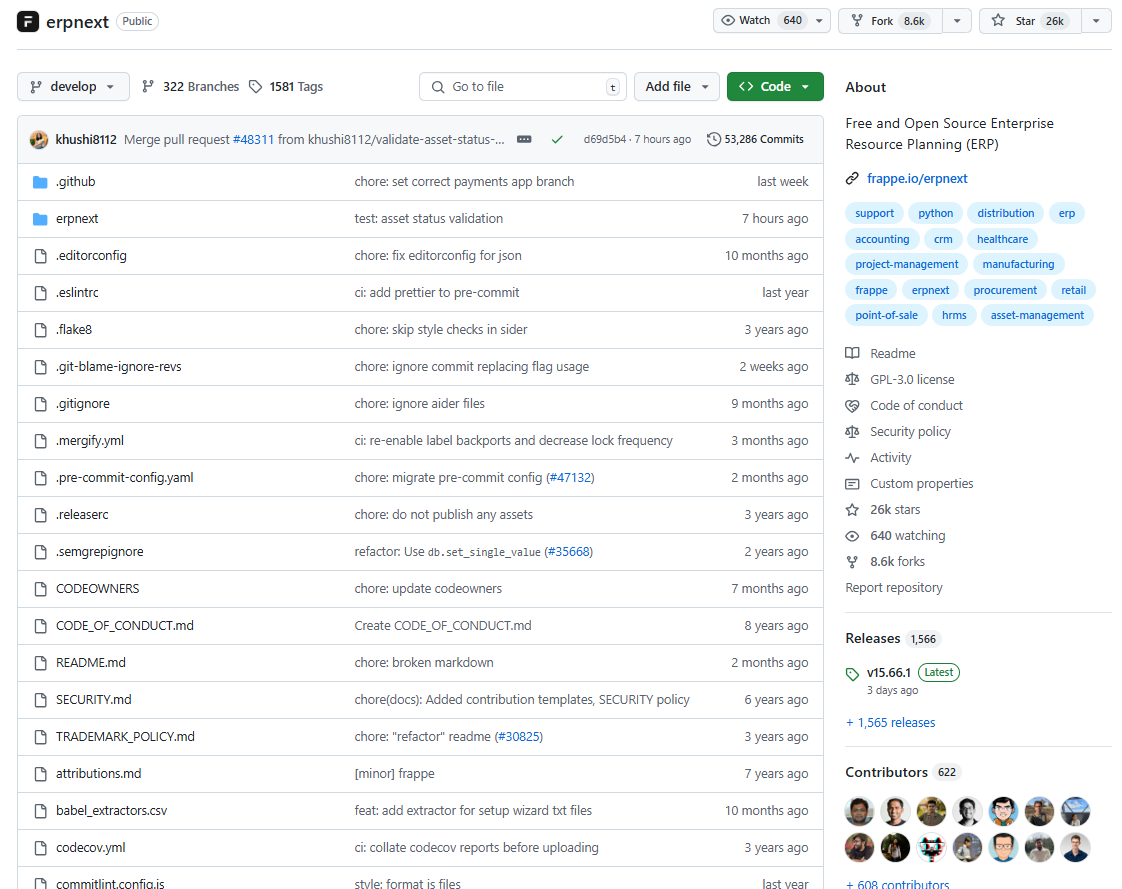Open the + 1,565 releases link
Image resolution: width=1122 pixels, height=889 pixels.
coord(890,723)
